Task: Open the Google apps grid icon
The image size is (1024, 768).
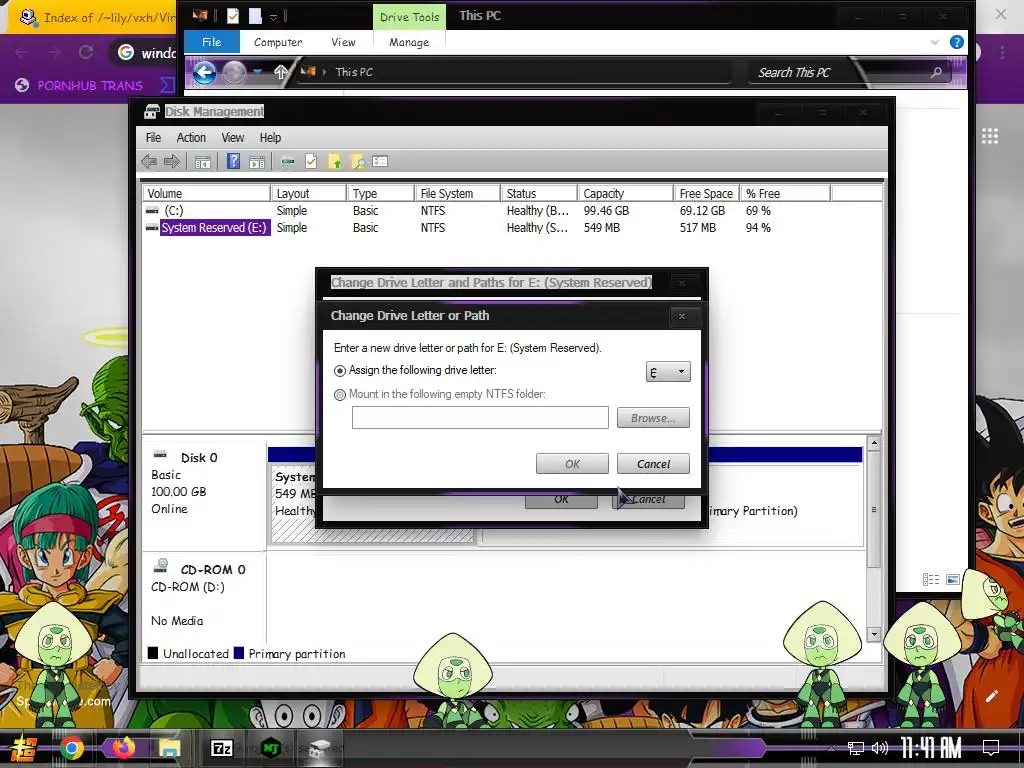Action: [990, 136]
